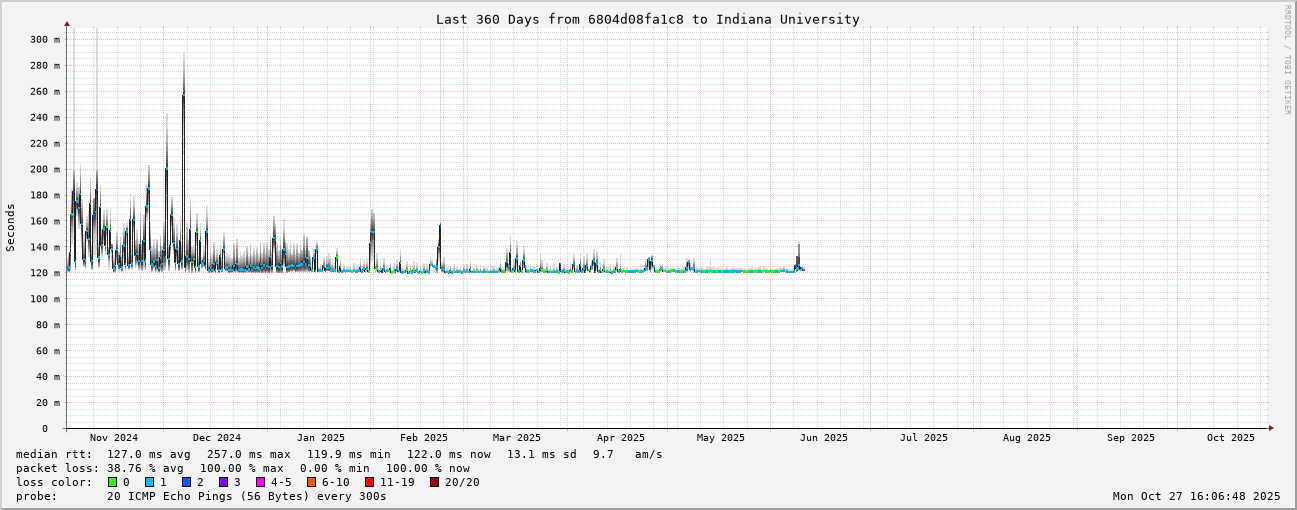Click the graph title mentioning Indiana University
This screenshot has width=1297, height=510.
[x=647, y=19]
